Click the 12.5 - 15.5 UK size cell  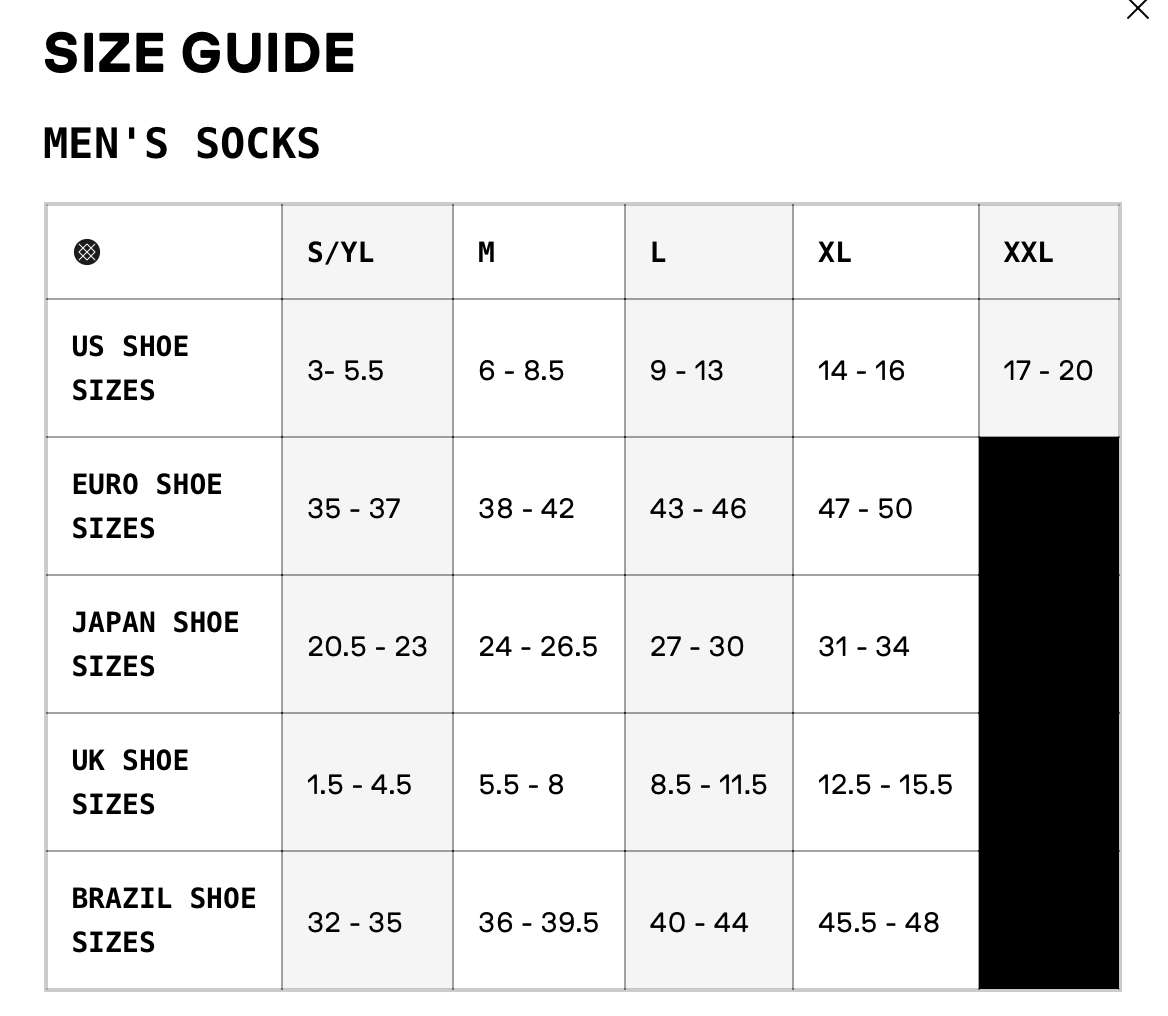(885, 785)
